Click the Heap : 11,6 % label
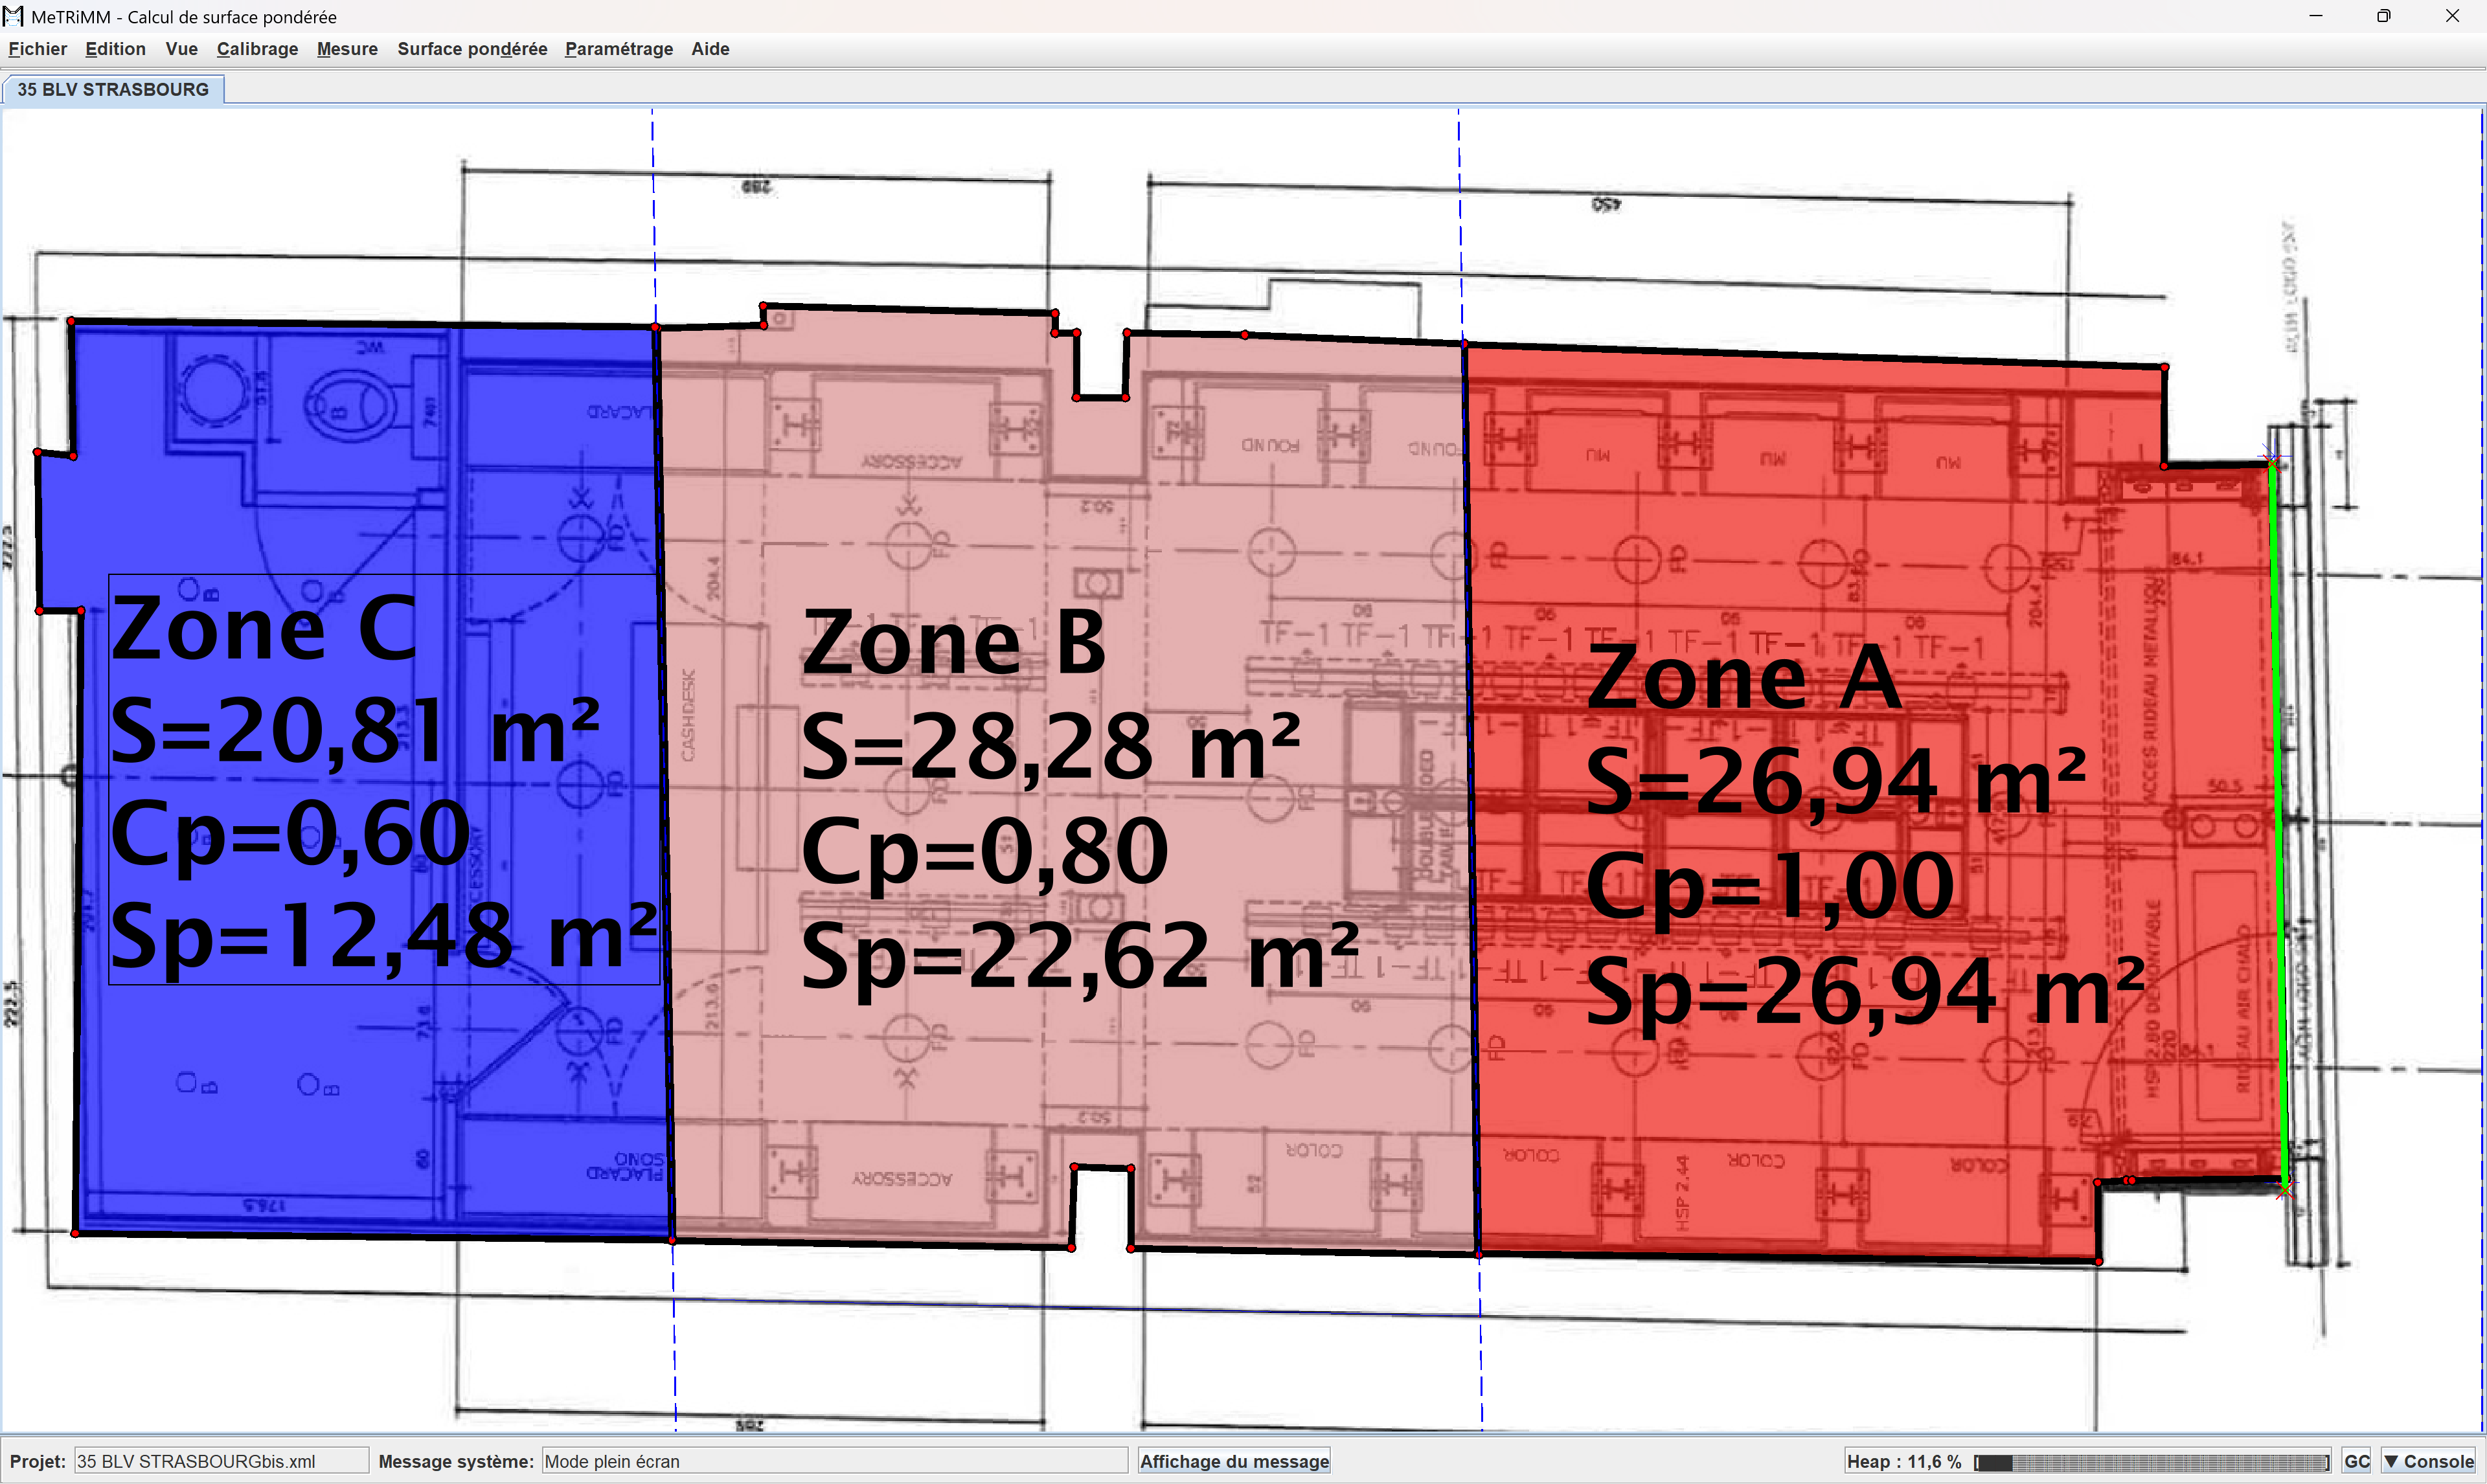The image size is (2487, 1484). (x=1904, y=1461)
